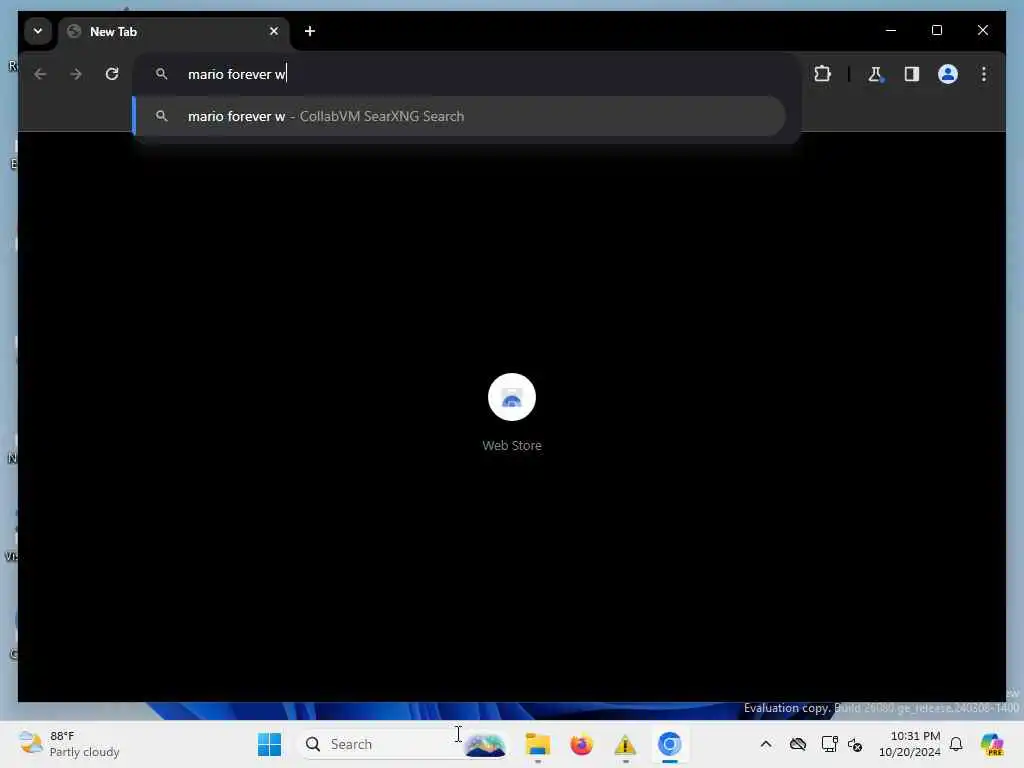The width and height of the screenshot is (1024, 768).
Task: Click the Web Store label
Action: [x=512, y=445]
